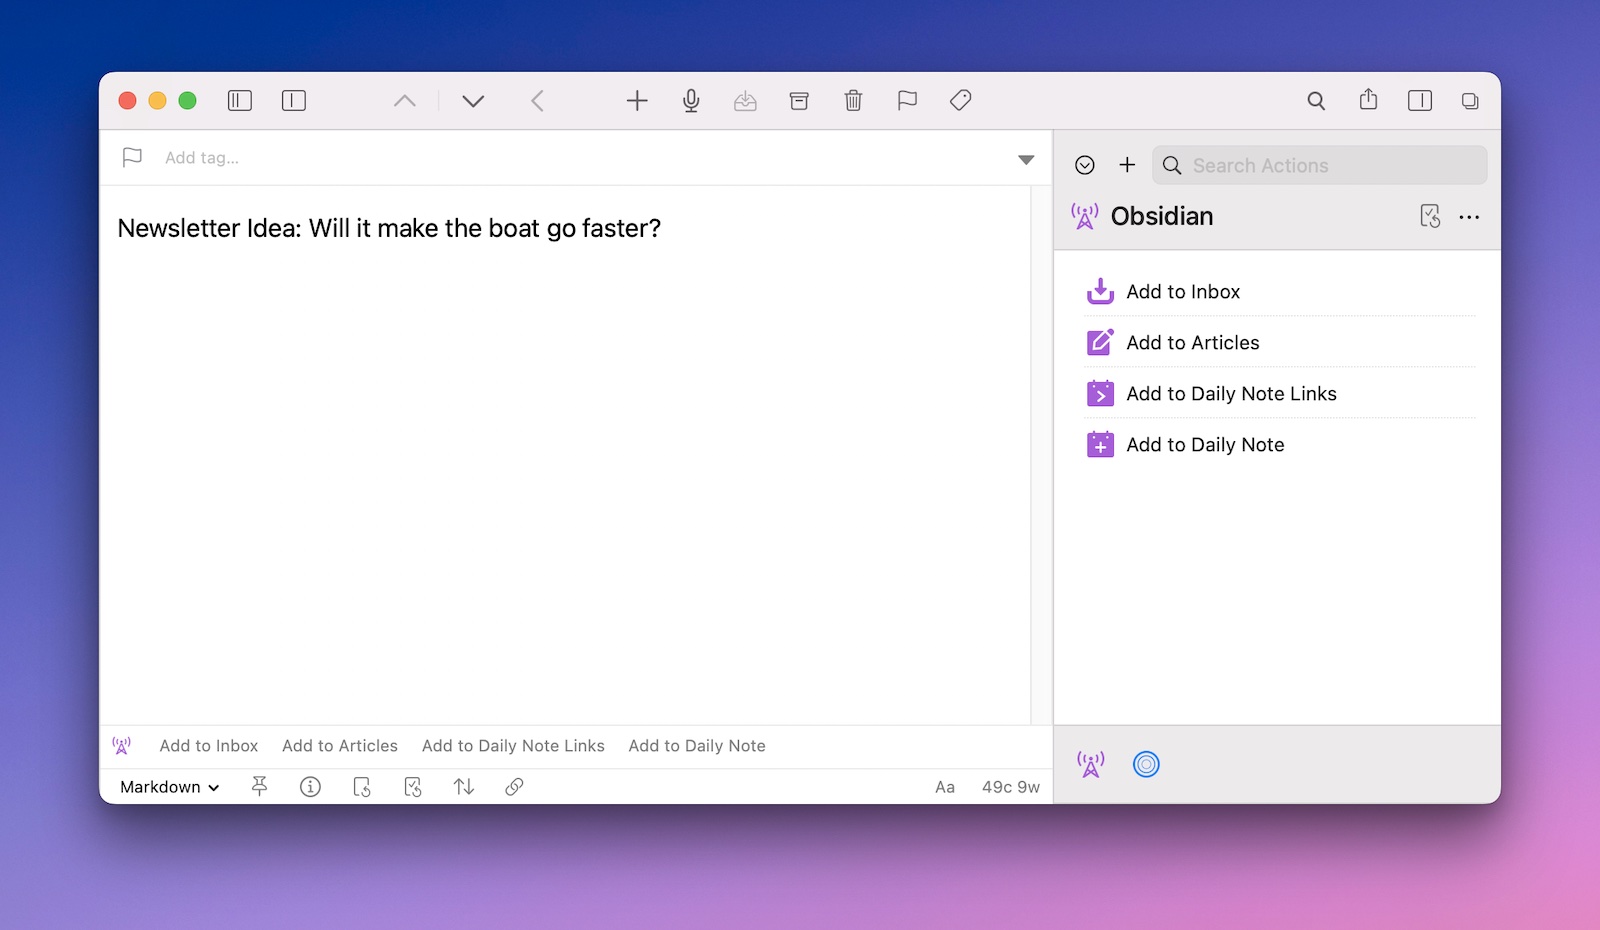Click the Search Actions field
The image size is (1600, 930).
pos(1320,165)
